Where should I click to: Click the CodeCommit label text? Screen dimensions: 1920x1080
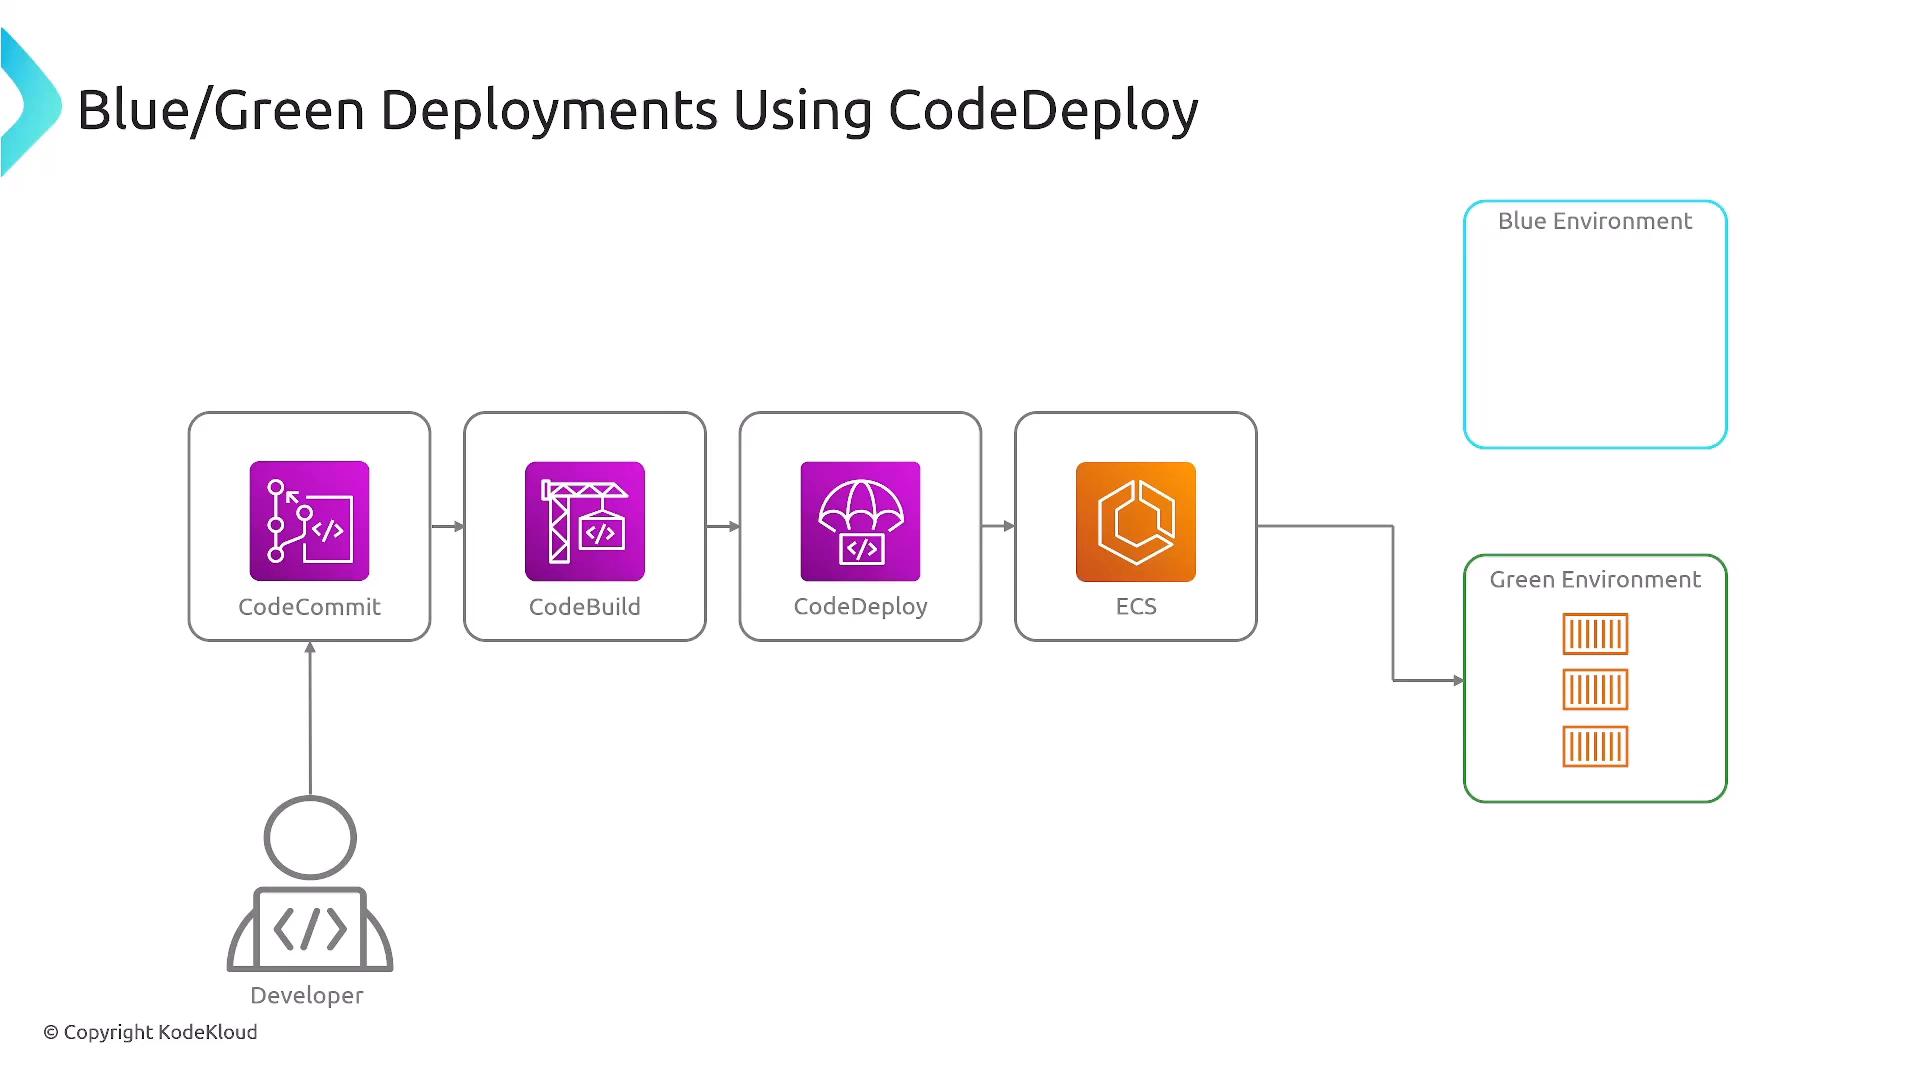pos(309,607)
